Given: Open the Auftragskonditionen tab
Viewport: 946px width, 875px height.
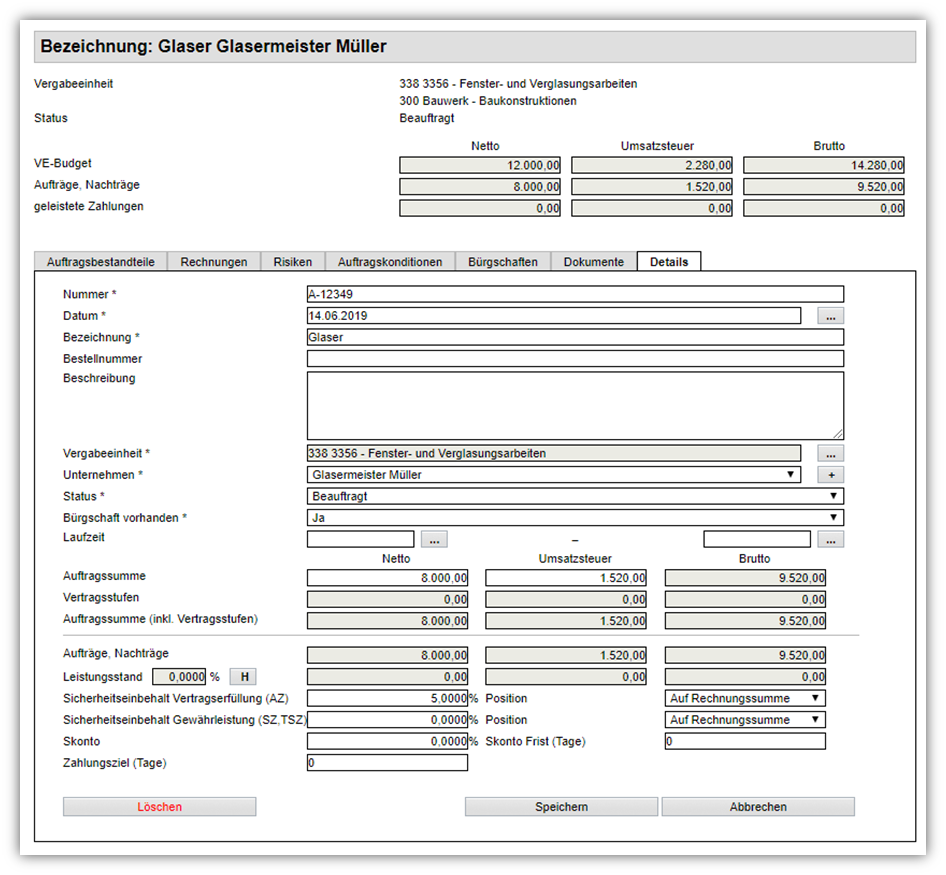Looking at the screenshot, I should coord(390,262).
